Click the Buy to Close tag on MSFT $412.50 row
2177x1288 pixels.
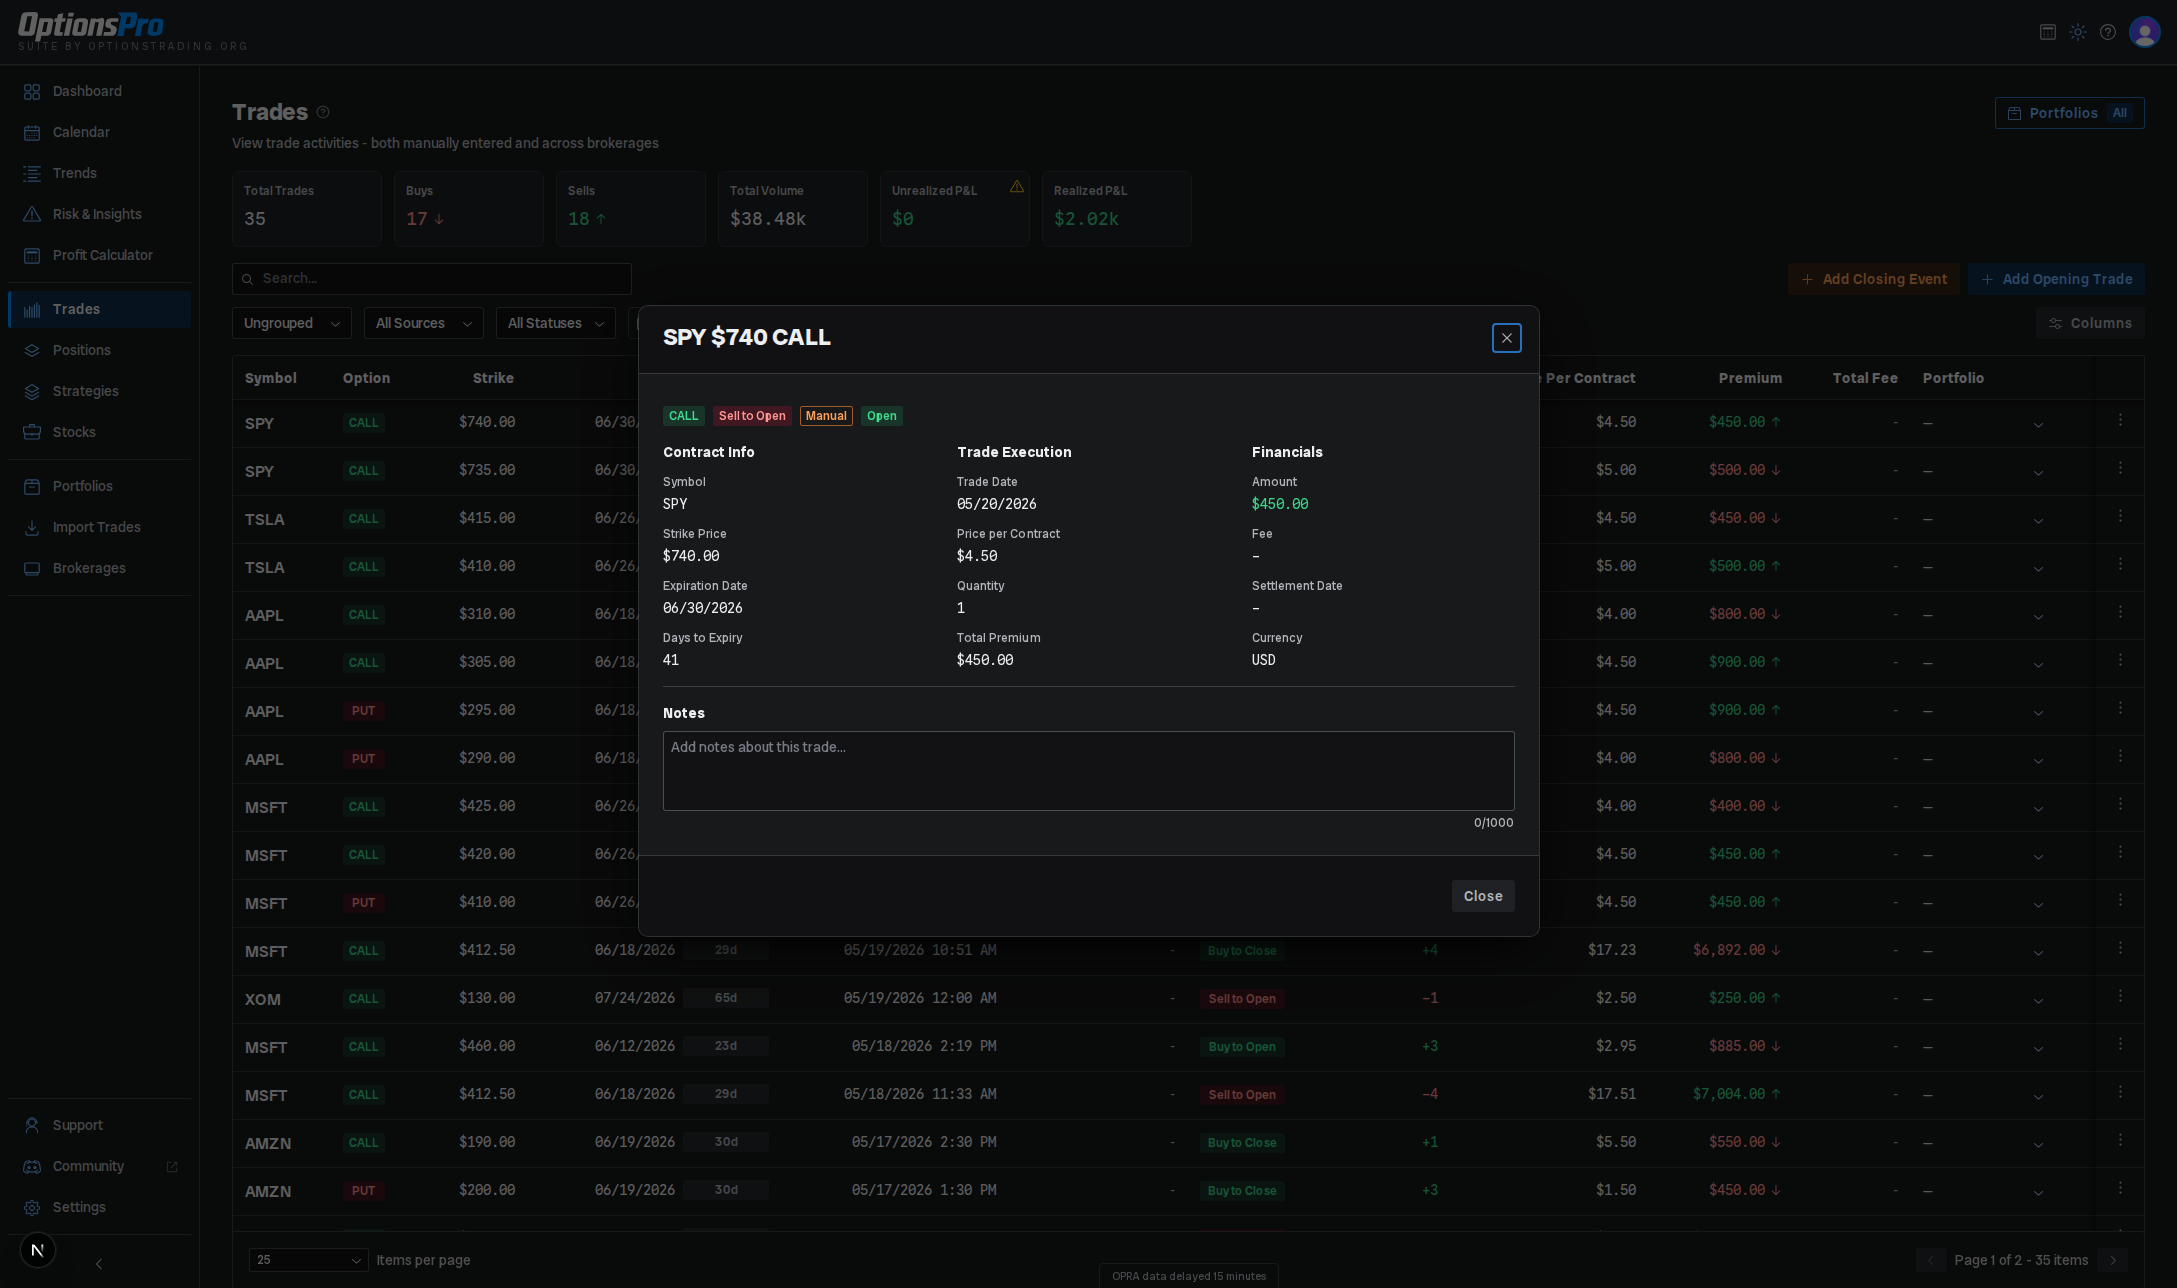coord(1242,951)
